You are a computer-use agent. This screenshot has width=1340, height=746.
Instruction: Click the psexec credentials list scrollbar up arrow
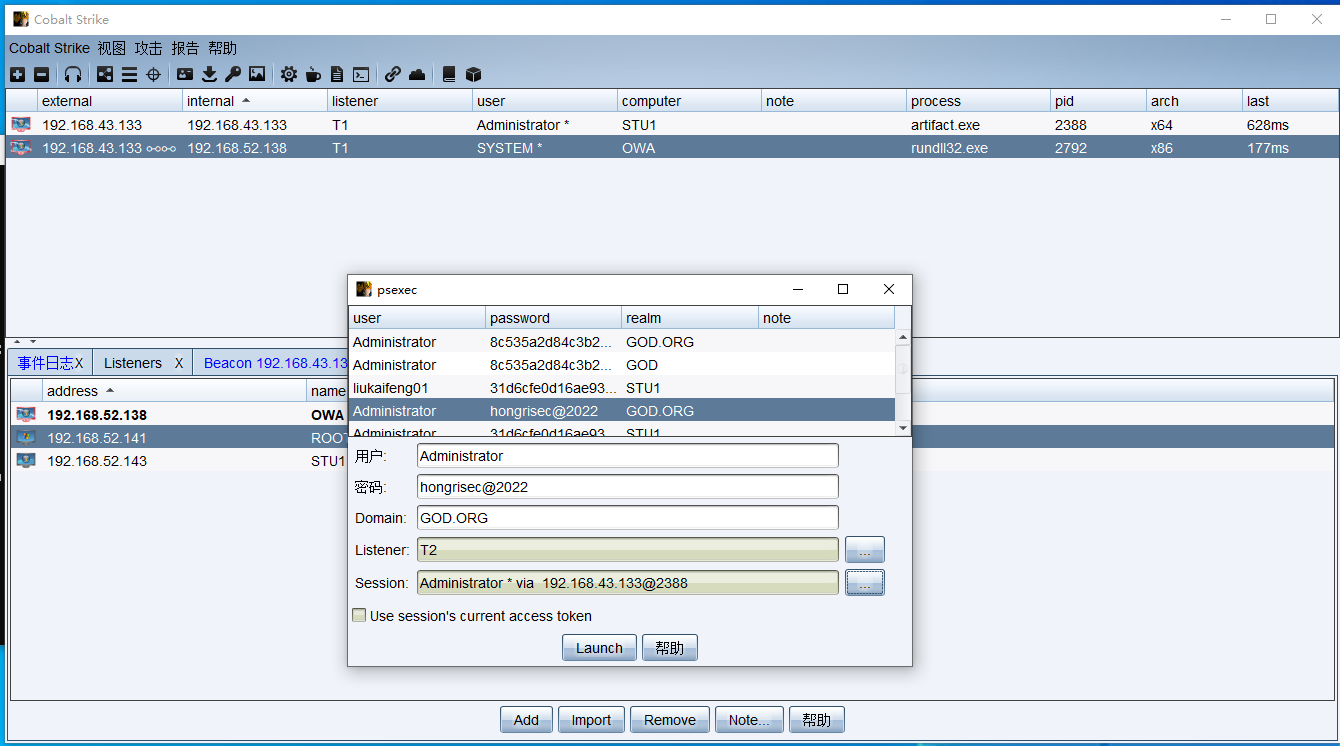pyautogui.click(x=903, y=338)
